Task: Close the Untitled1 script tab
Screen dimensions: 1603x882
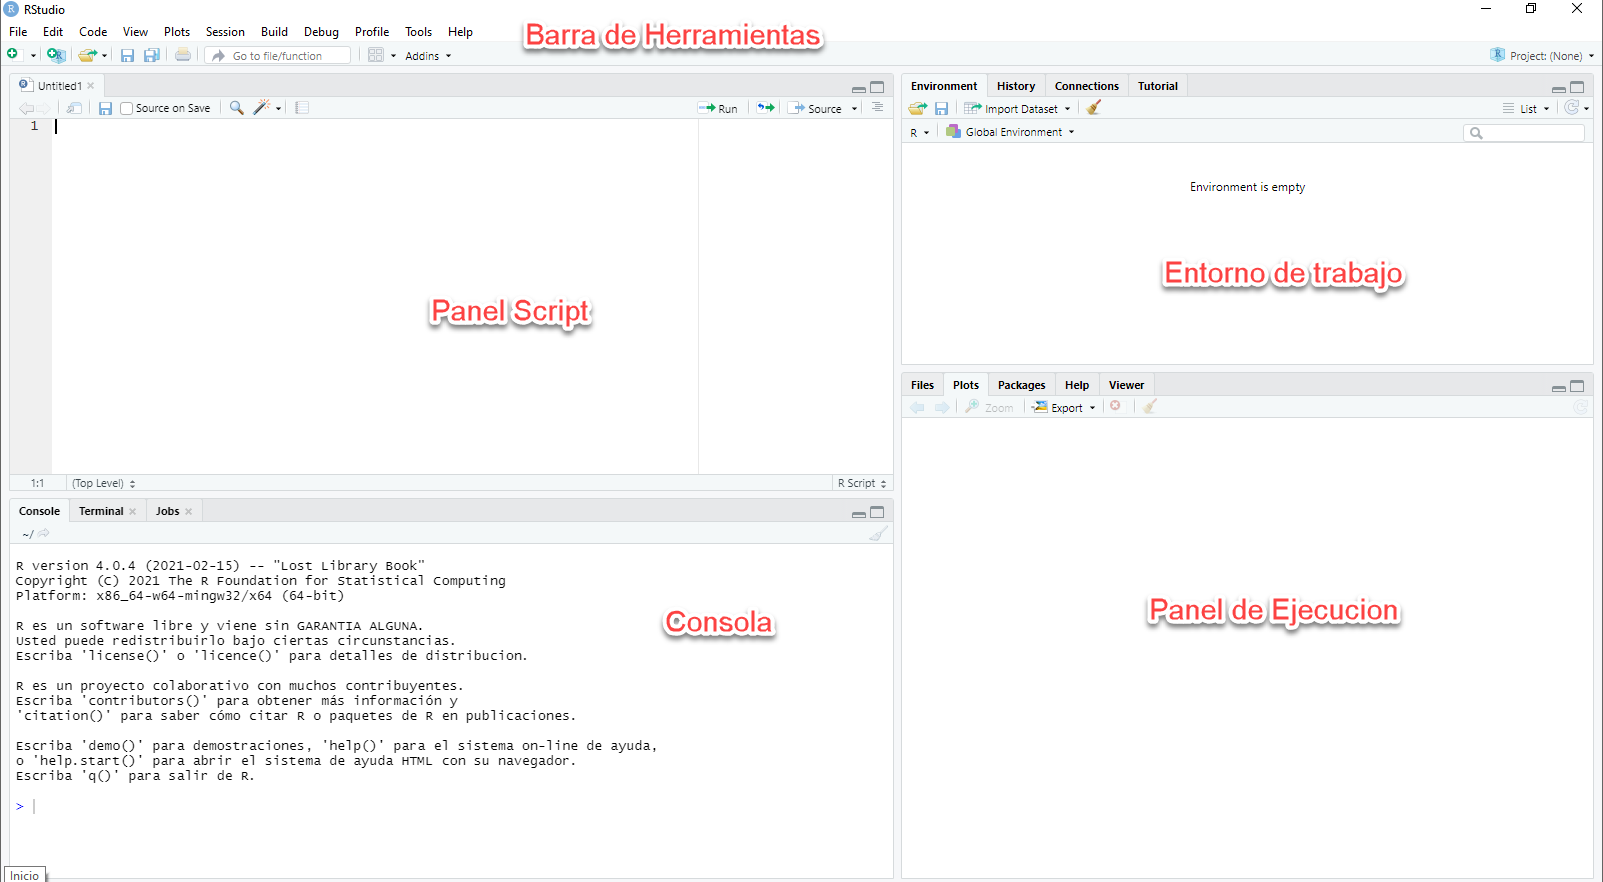Action: point(91,86)
